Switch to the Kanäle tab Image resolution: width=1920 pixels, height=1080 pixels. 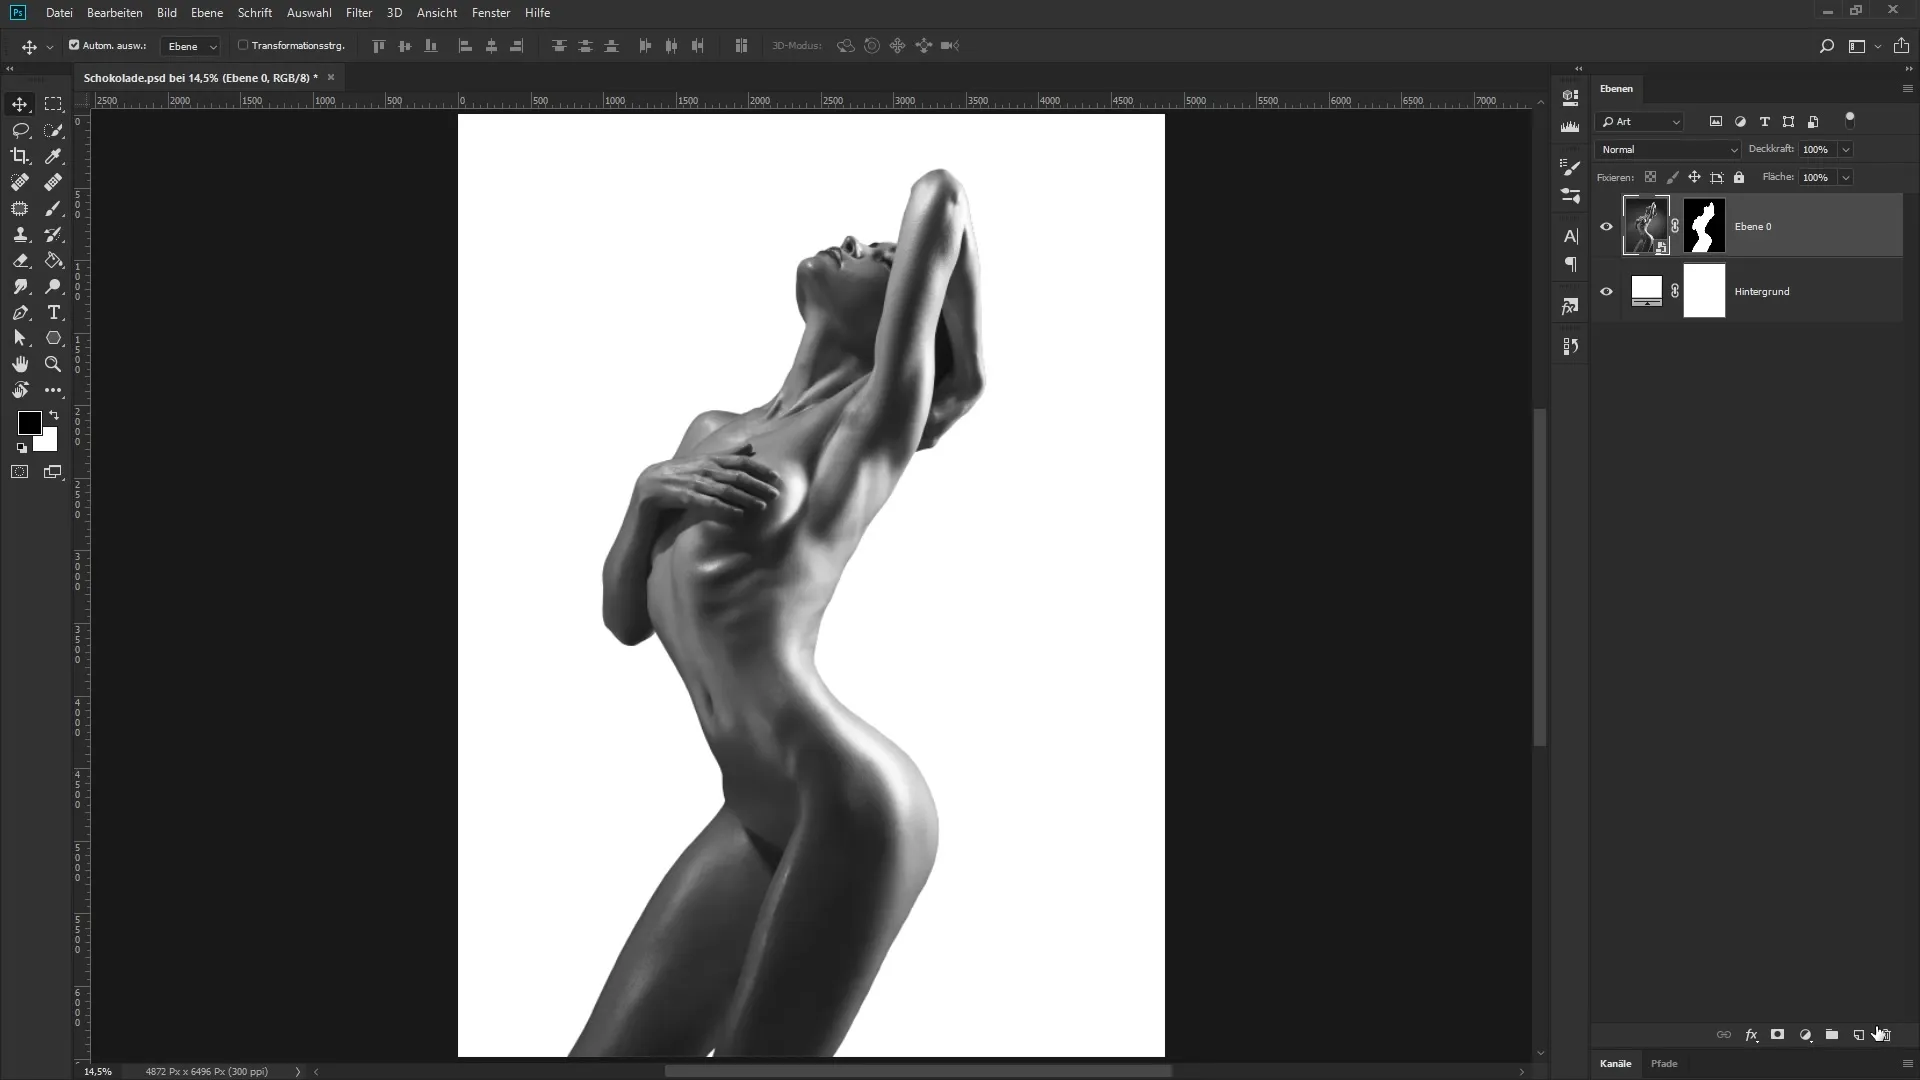(1615, 1064)
